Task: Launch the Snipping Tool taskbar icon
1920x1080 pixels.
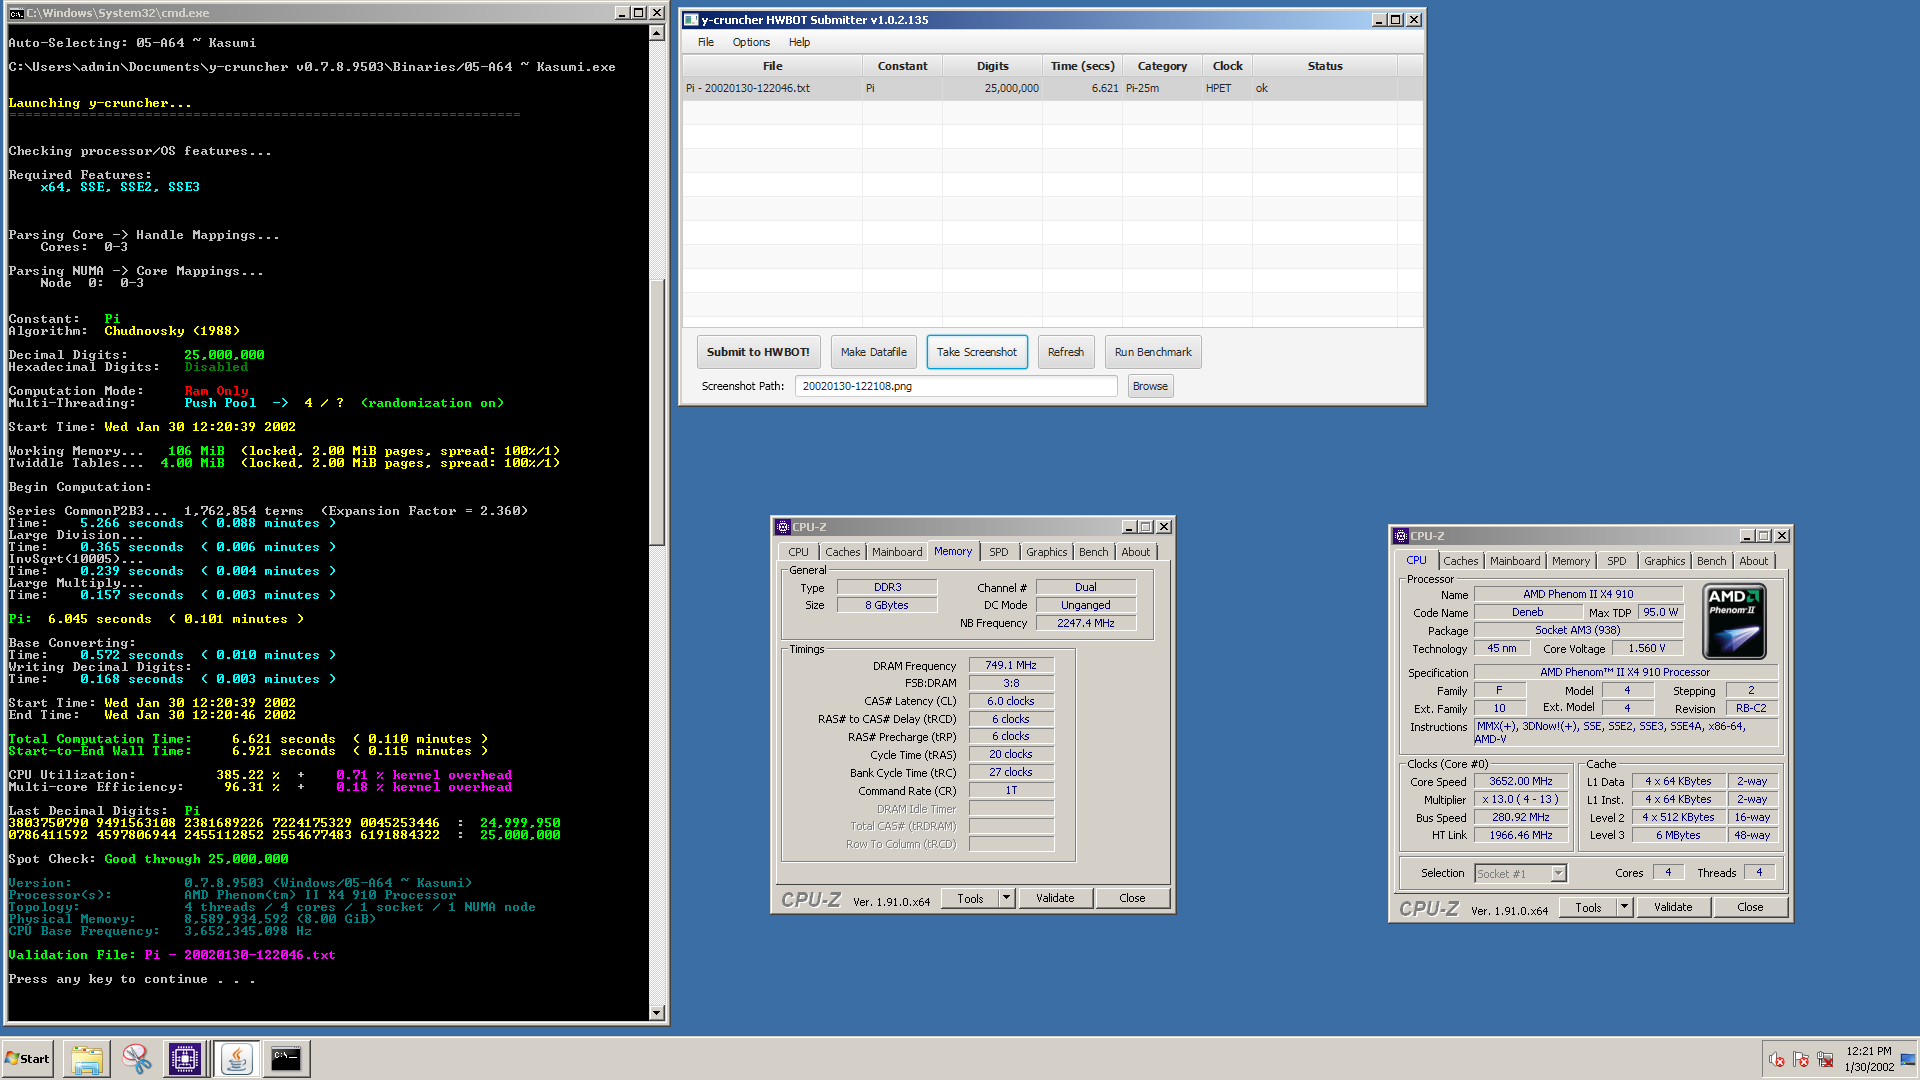Action: point(136,1059)
